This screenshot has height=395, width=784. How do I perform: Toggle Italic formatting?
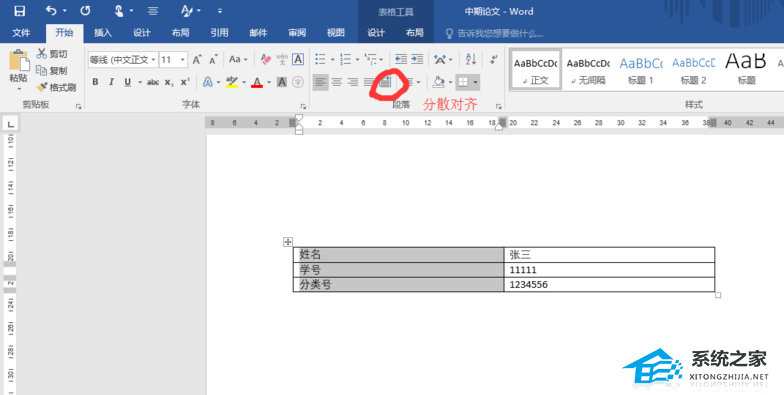click(112, 82)
